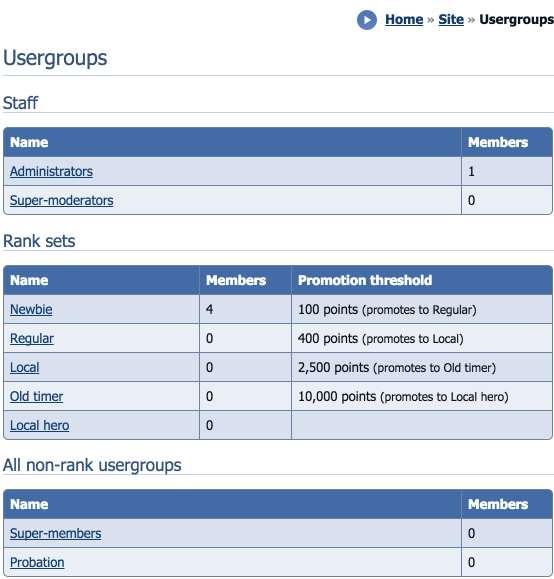Click the Newbie 100 points threshold cell

[422, 309]
